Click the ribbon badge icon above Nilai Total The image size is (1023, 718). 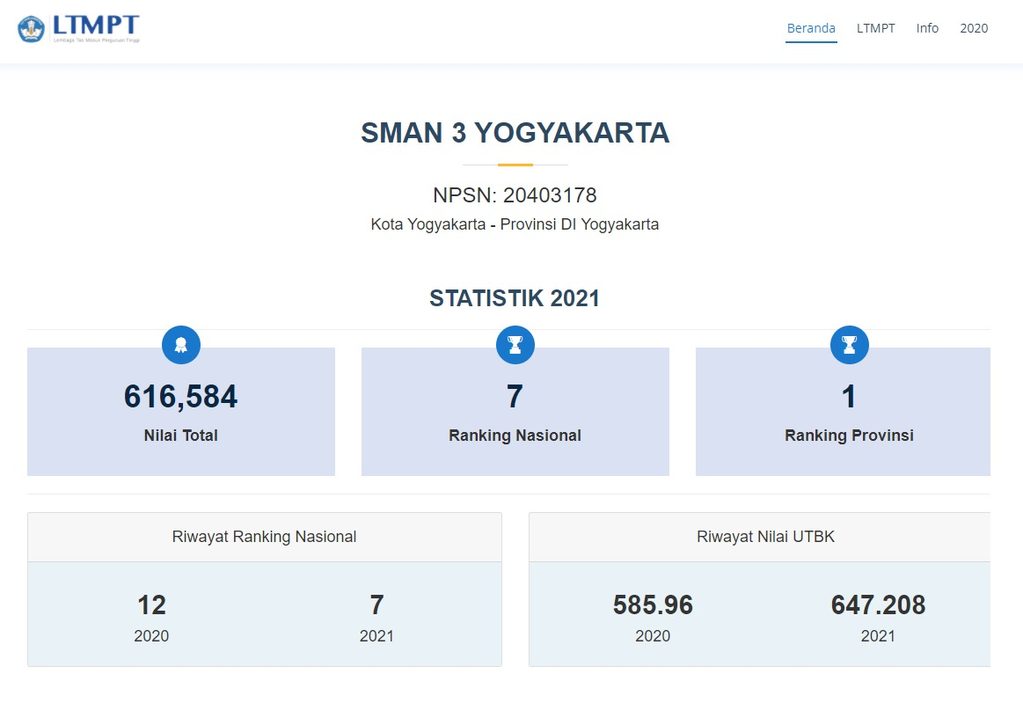click(181, 345)
